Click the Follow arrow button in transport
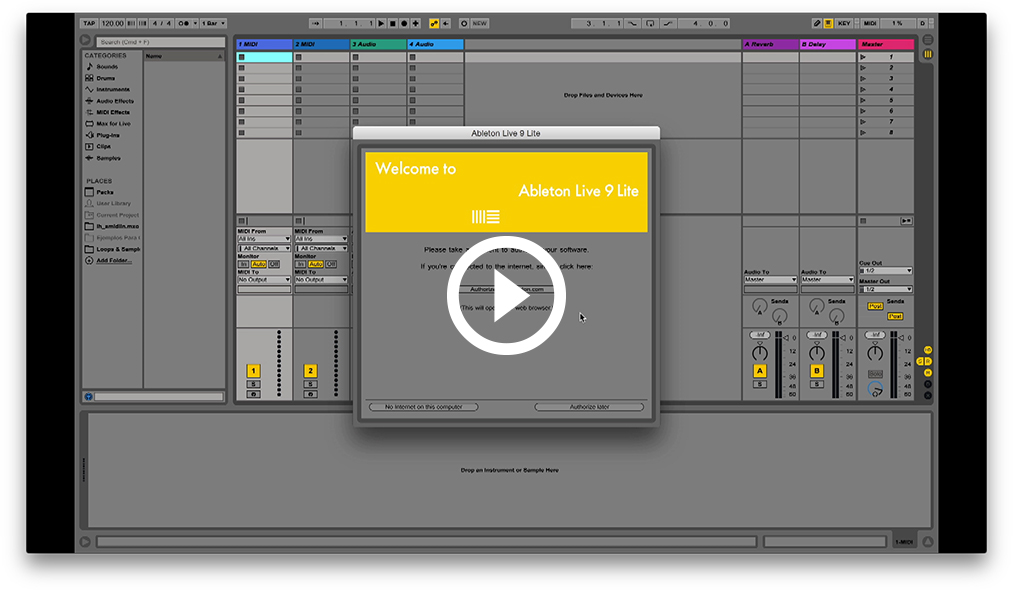Image resolution: width=1013 pixels, height=590 pixels. point(316,23)
